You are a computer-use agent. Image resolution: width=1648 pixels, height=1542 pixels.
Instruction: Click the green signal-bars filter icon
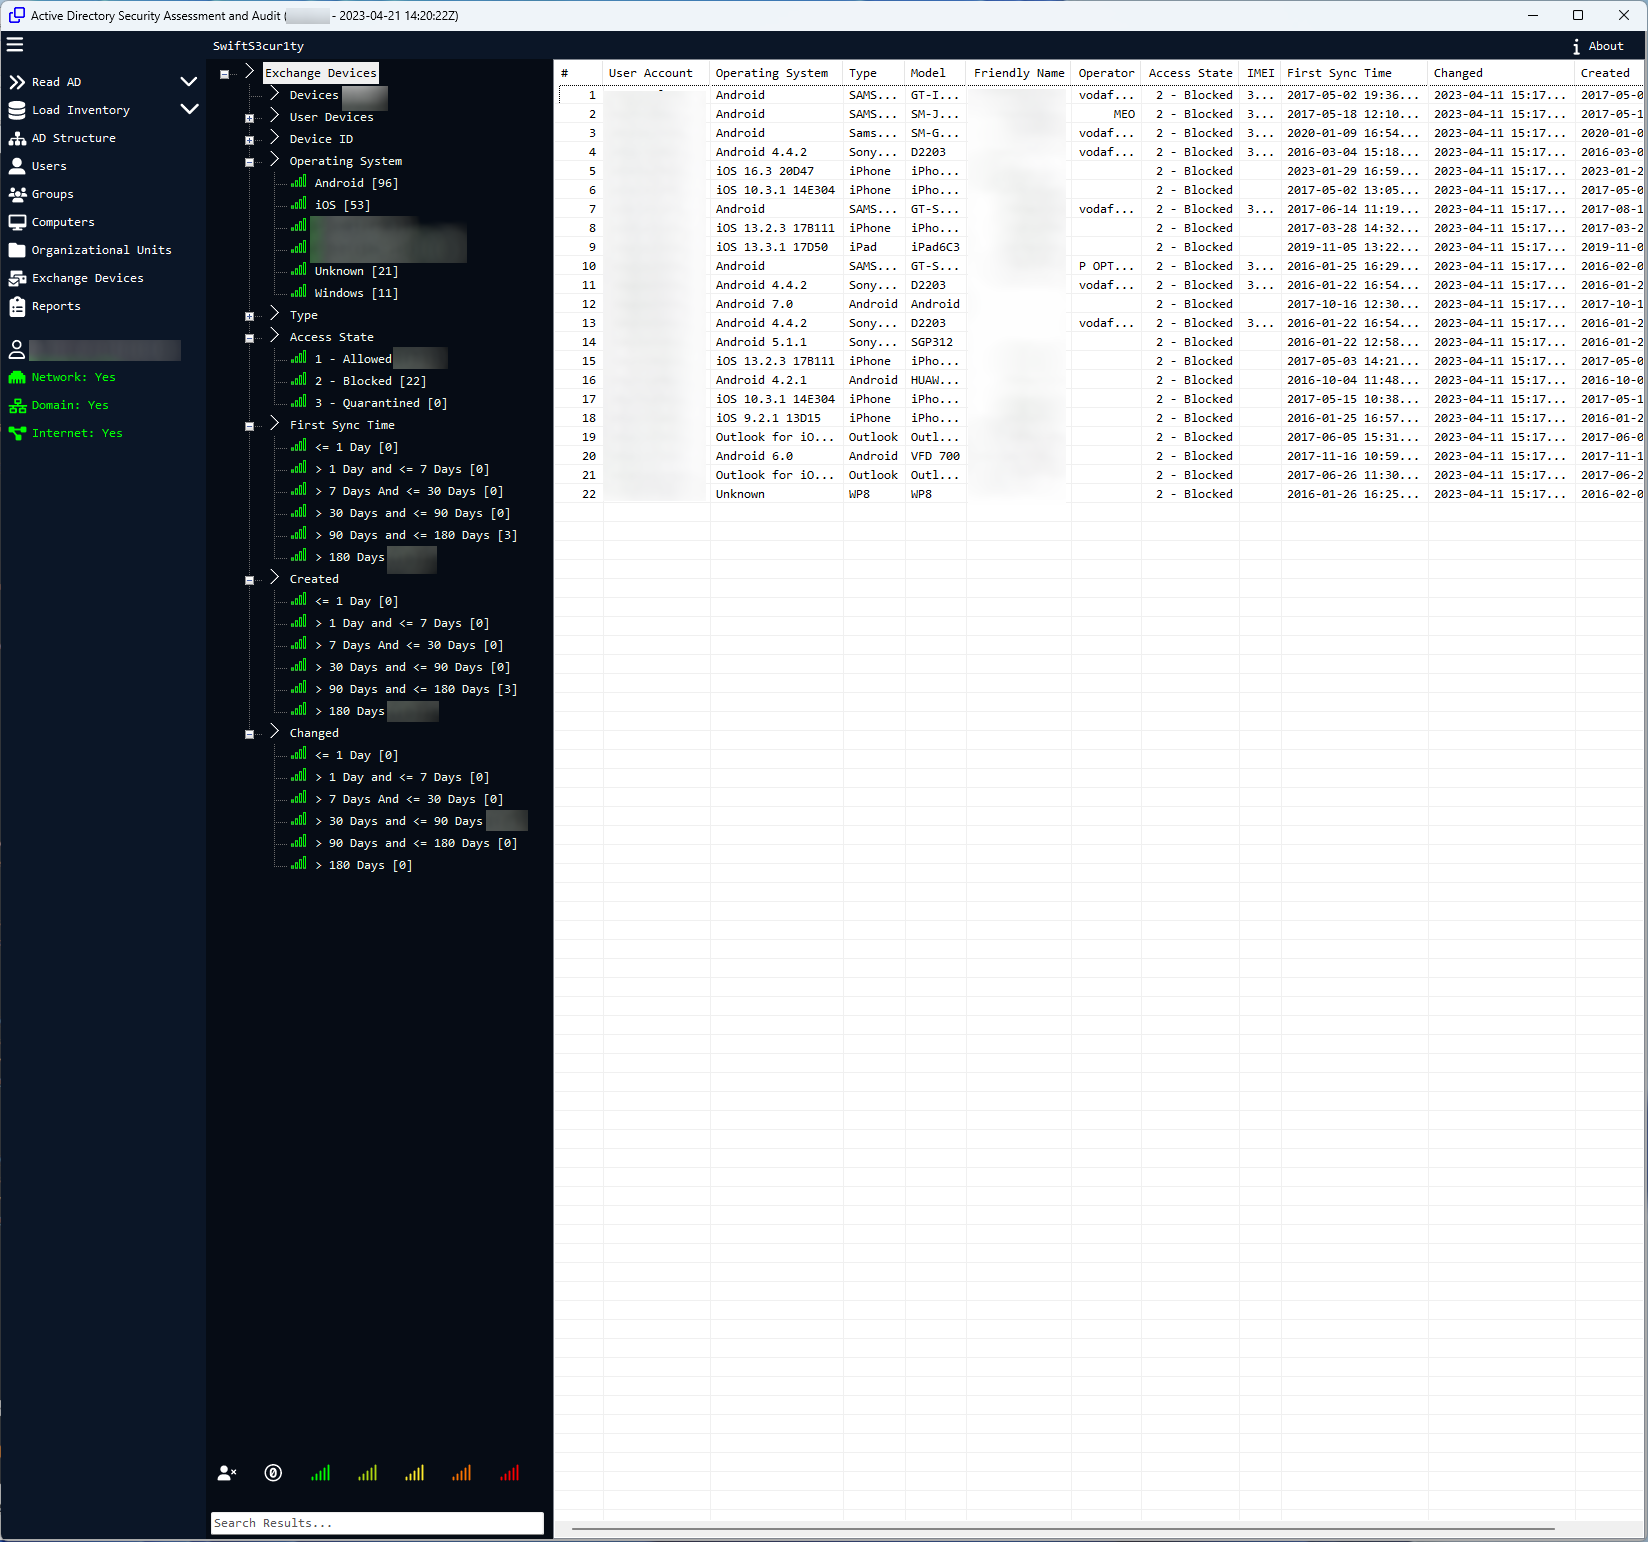pos(320,1473)
